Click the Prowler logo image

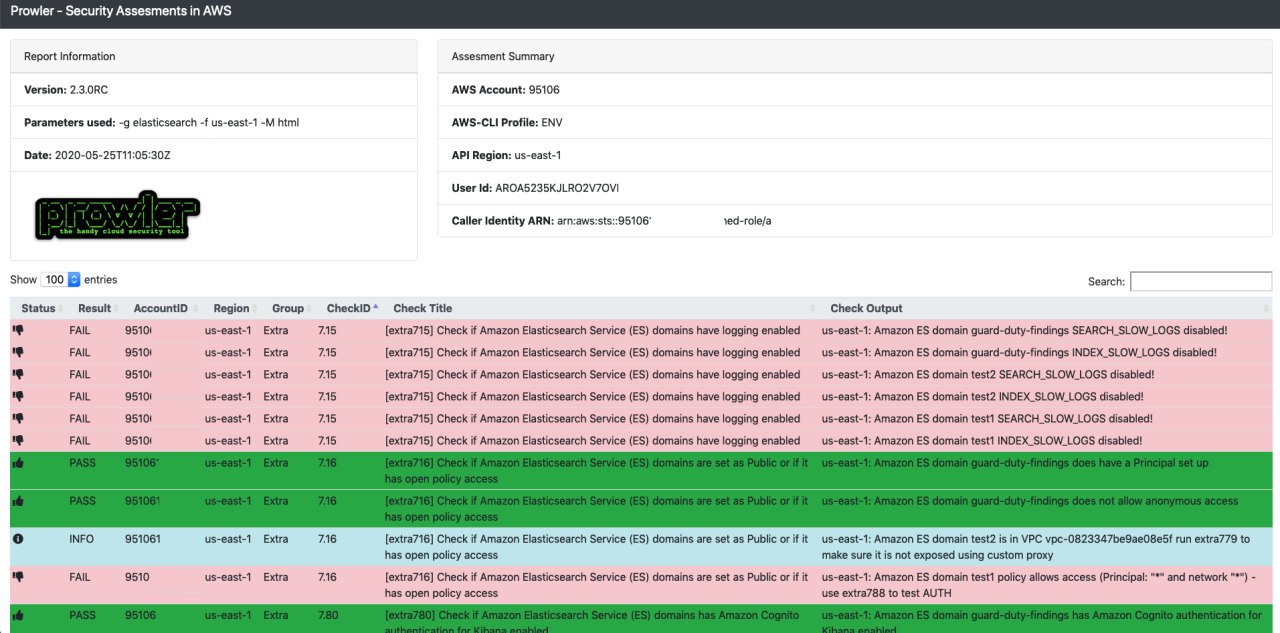pyautogui.click(x=117, y=216)
